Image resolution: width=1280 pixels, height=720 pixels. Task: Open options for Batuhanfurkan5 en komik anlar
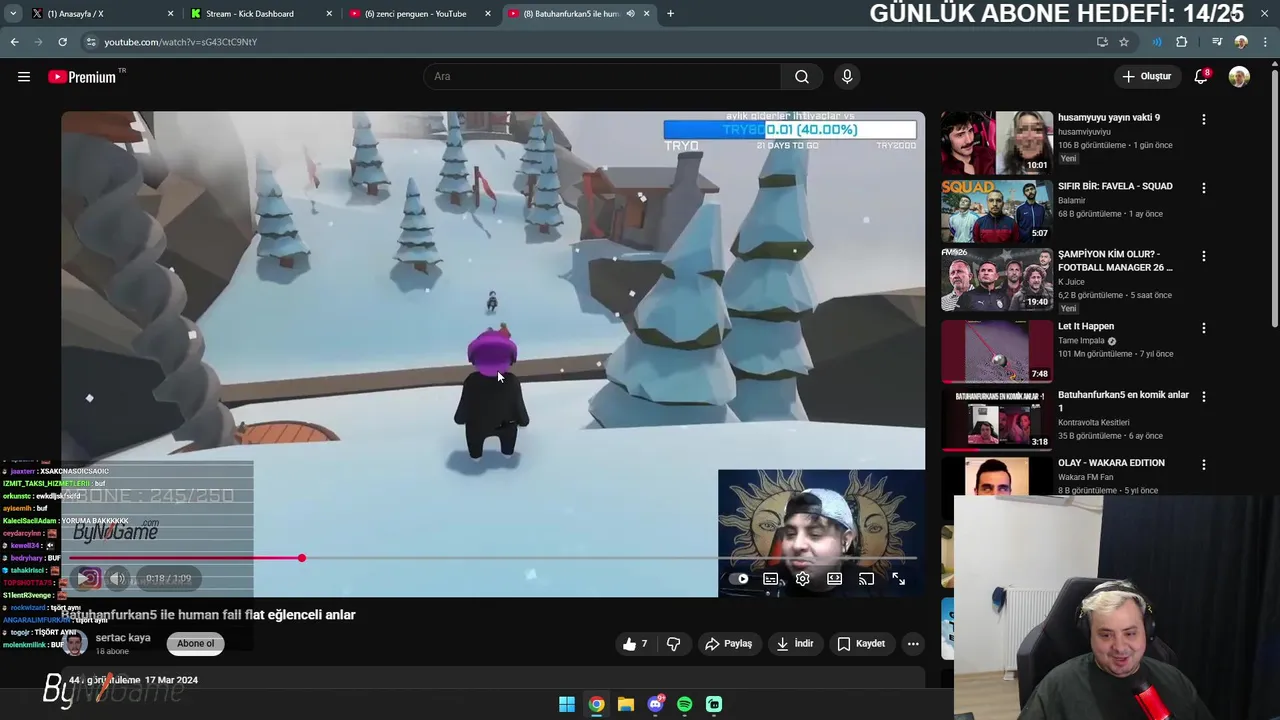[1204, 397]
